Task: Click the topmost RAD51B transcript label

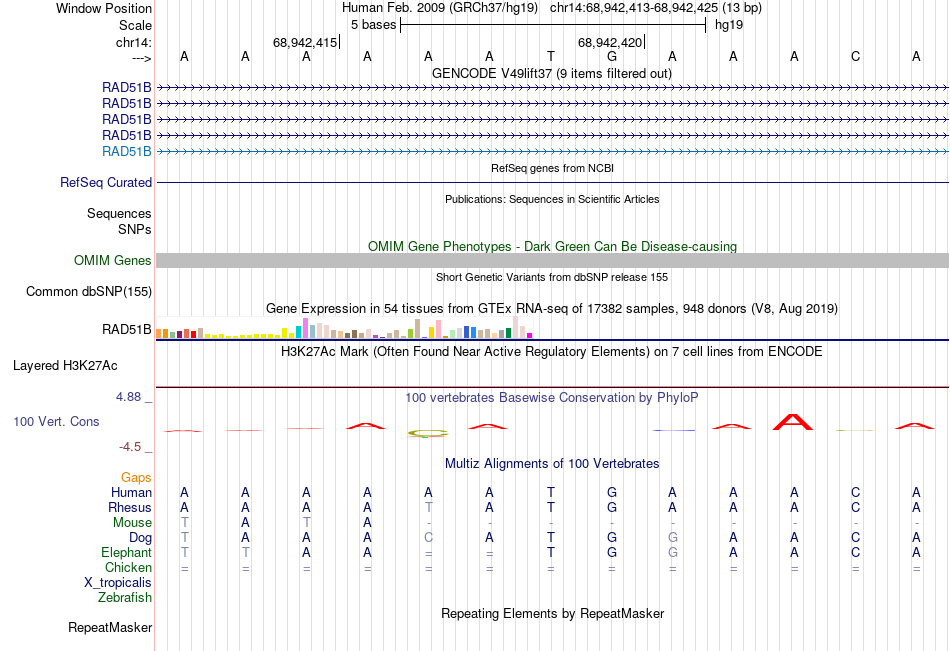Action: [x=127, y=87]
